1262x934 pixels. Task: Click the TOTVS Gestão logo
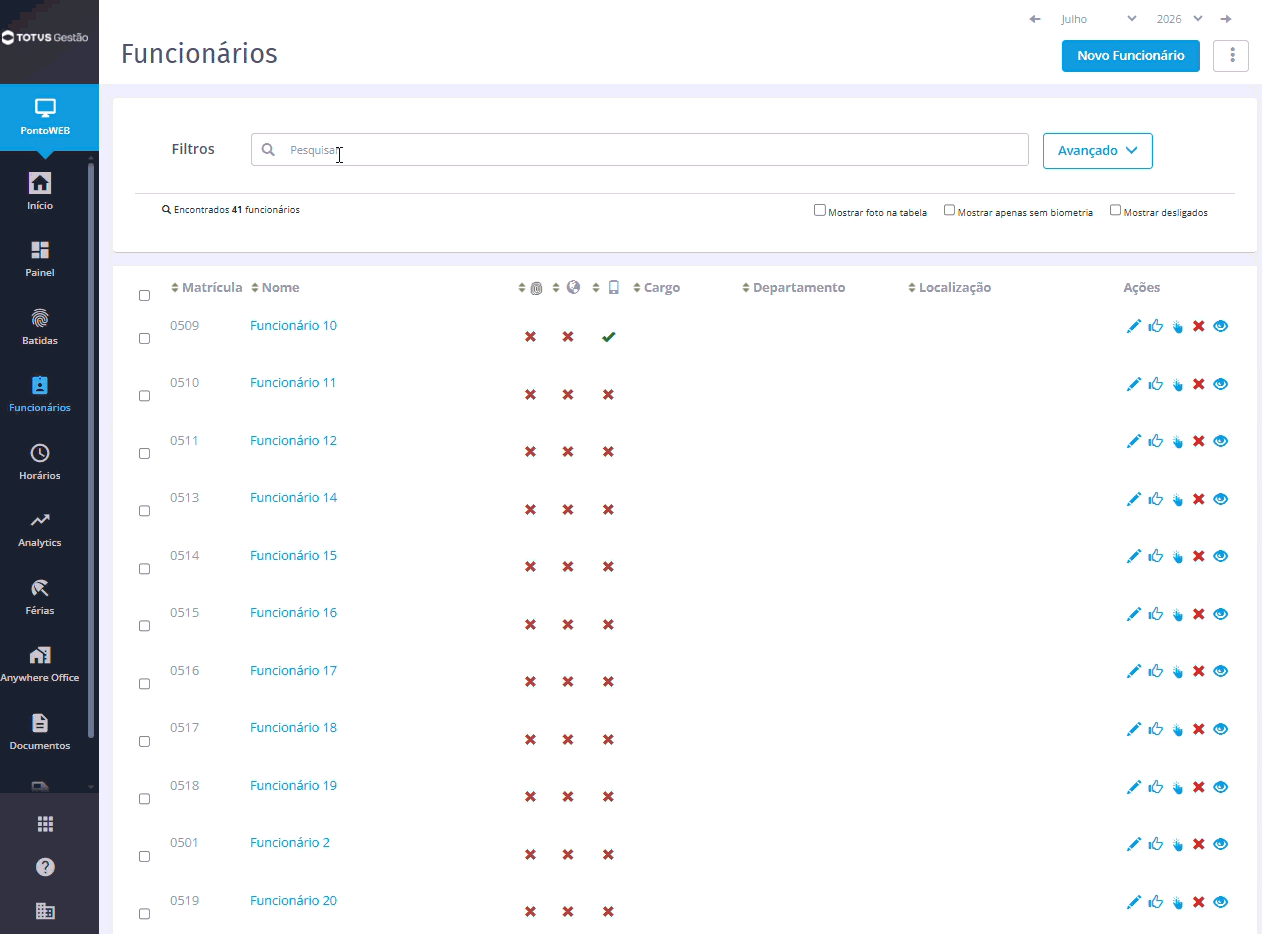[x=45, y=37]
